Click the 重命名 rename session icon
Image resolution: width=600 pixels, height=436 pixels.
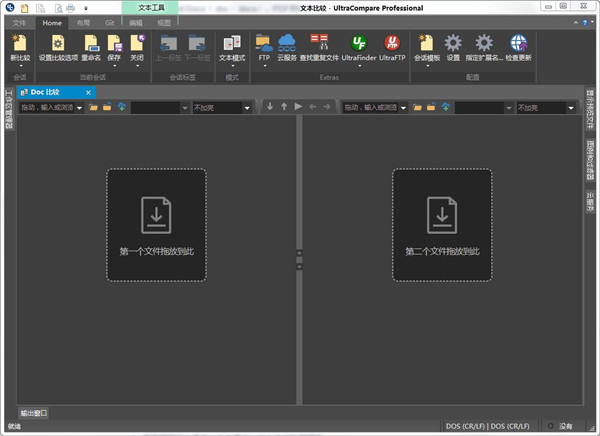[x=91, y=43]
